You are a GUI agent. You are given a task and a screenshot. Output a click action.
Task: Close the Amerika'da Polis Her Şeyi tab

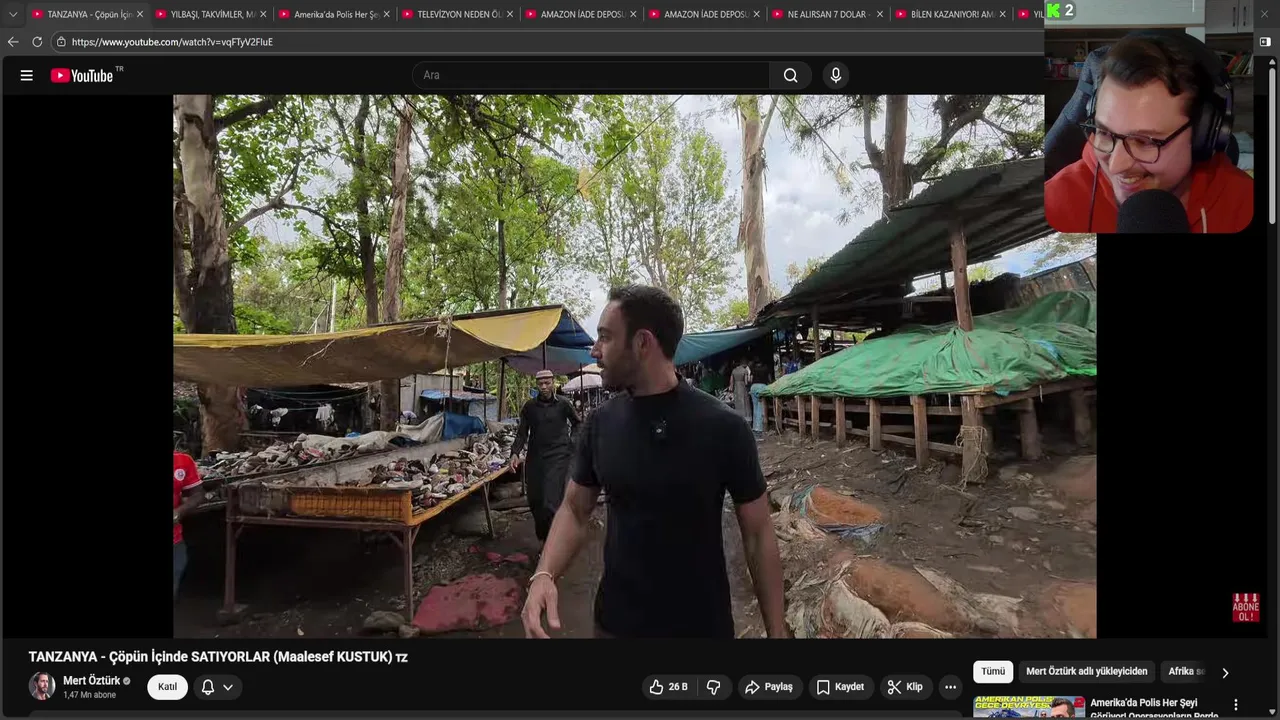pyautogui.click(x=386, y=14)
